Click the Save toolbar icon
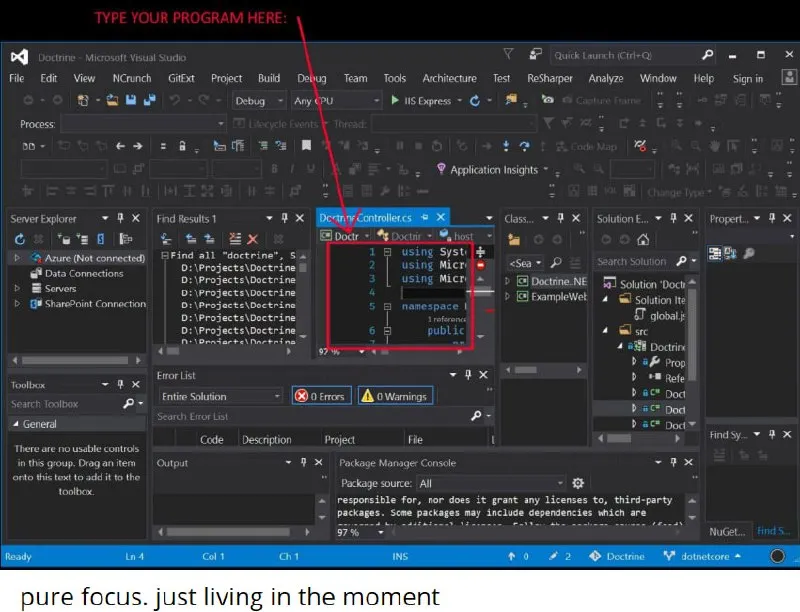This screenshot has width=800, height=612. click(x=131, y=100)
